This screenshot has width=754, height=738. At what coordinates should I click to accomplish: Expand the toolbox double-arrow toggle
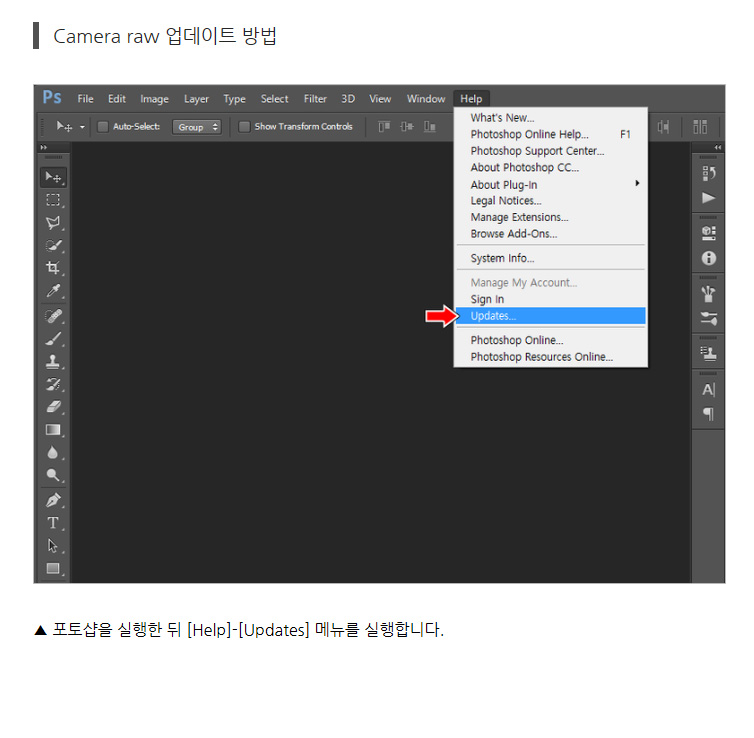[44, 147]
